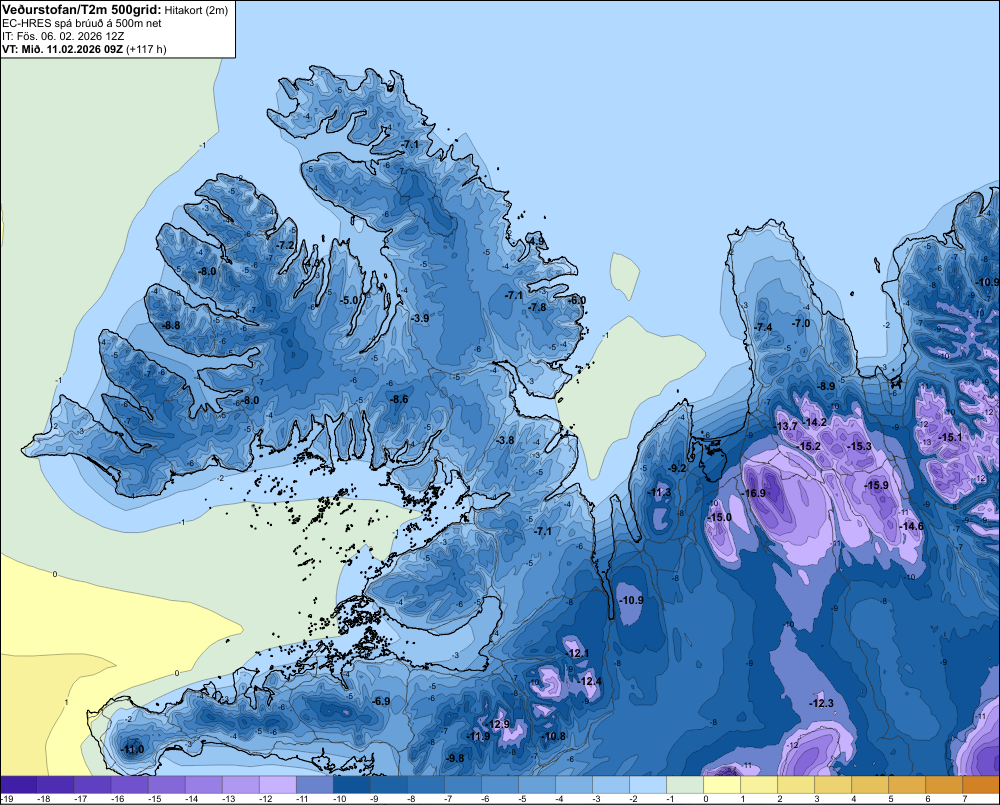1000x805 pixels.
Task: Select the legend swatch labeled -15
Action: [x=166, y=785]
